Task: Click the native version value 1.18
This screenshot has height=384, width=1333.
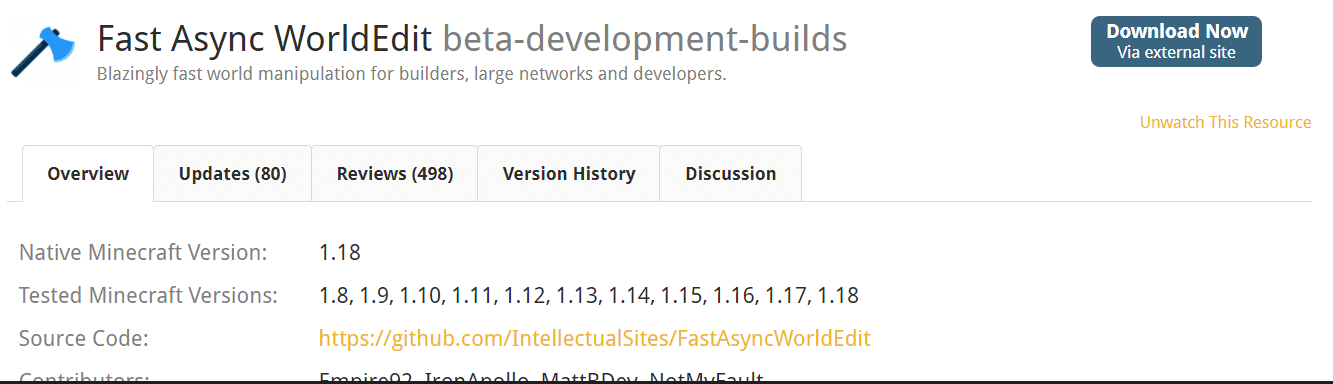Action: point(340,253)
